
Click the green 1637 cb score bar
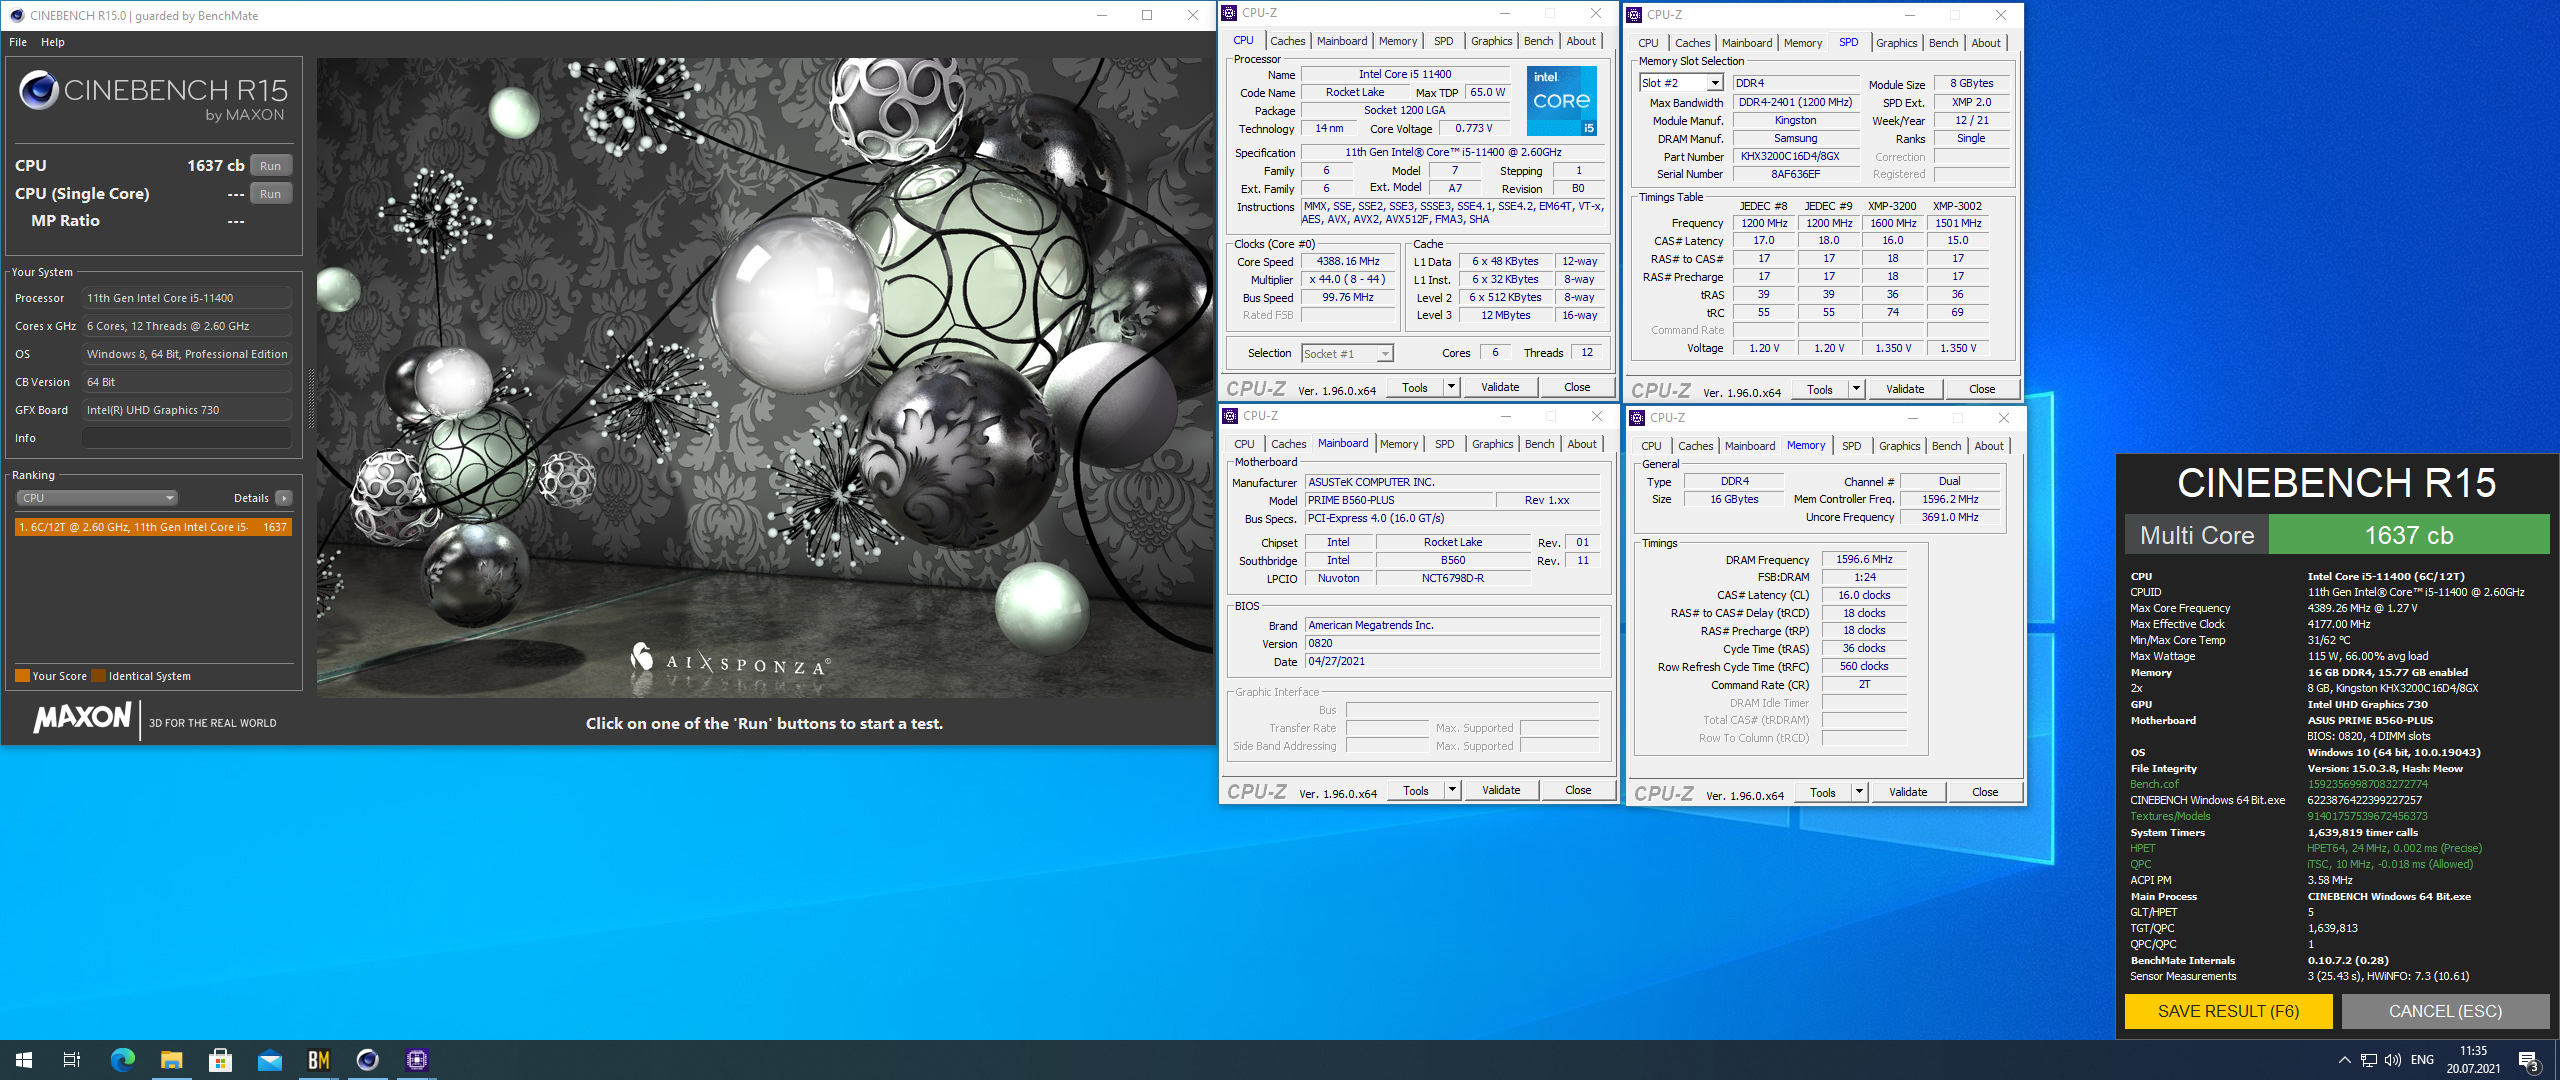coord(2409,535)
